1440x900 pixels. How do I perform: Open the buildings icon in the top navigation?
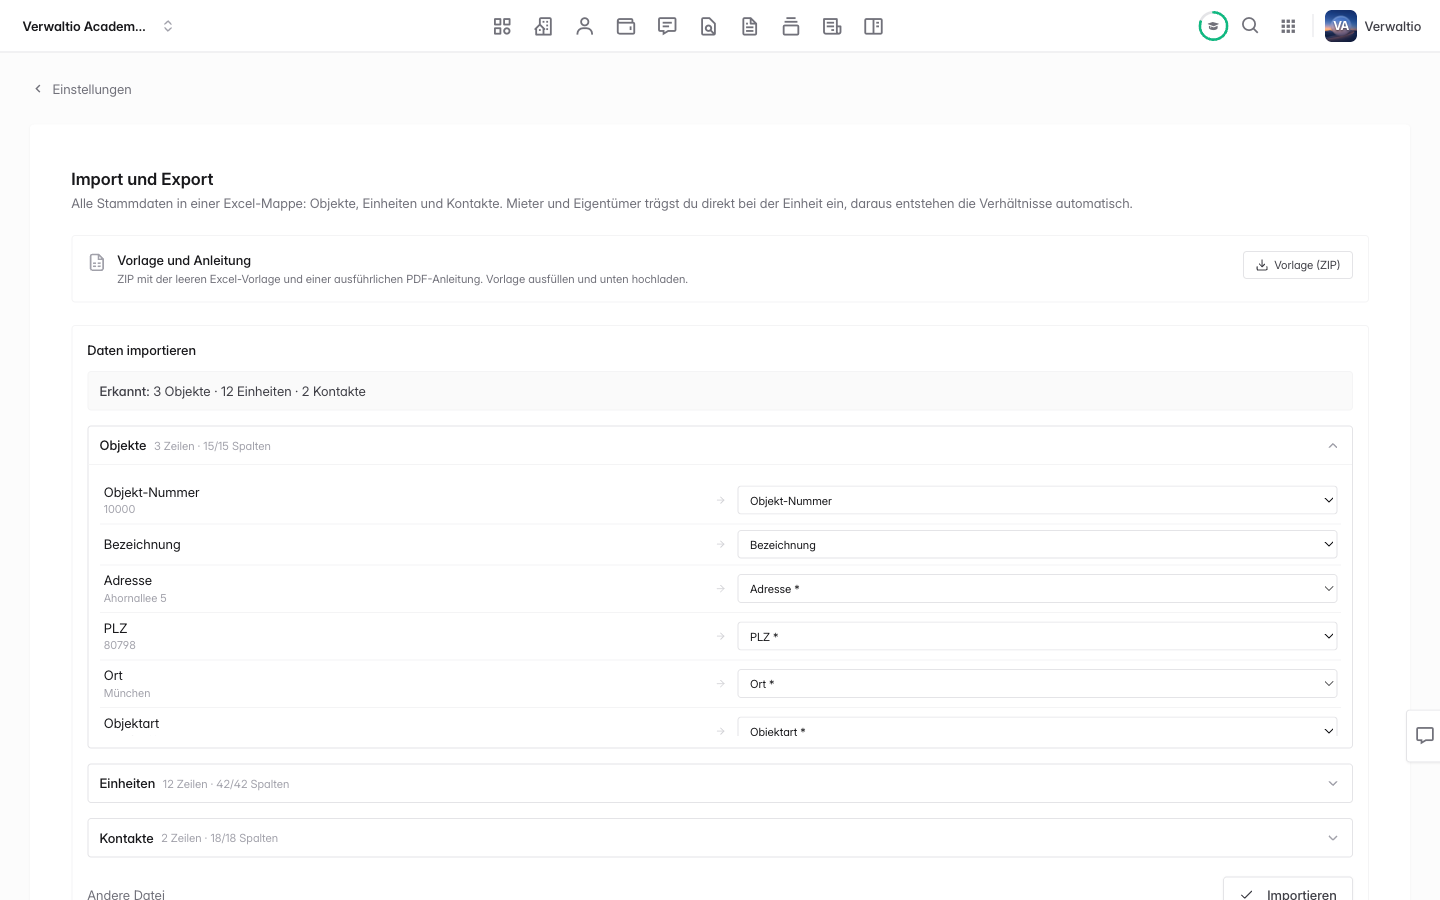point(543,27)
